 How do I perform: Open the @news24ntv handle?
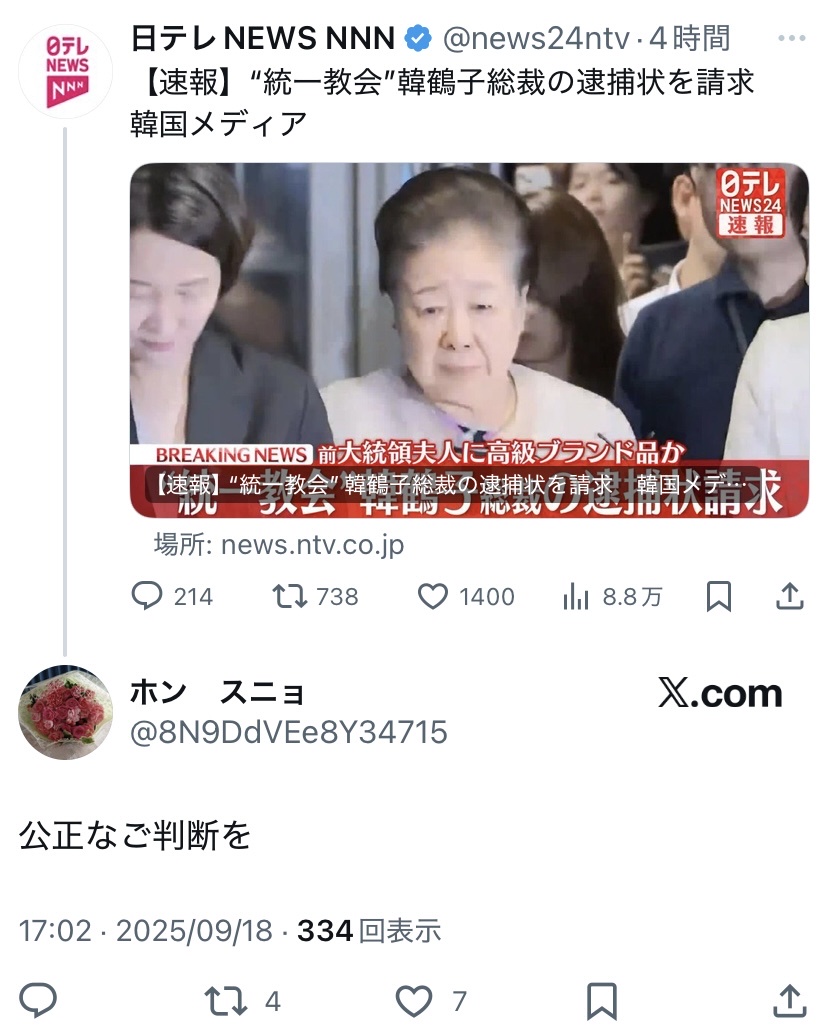coord(536,39)
